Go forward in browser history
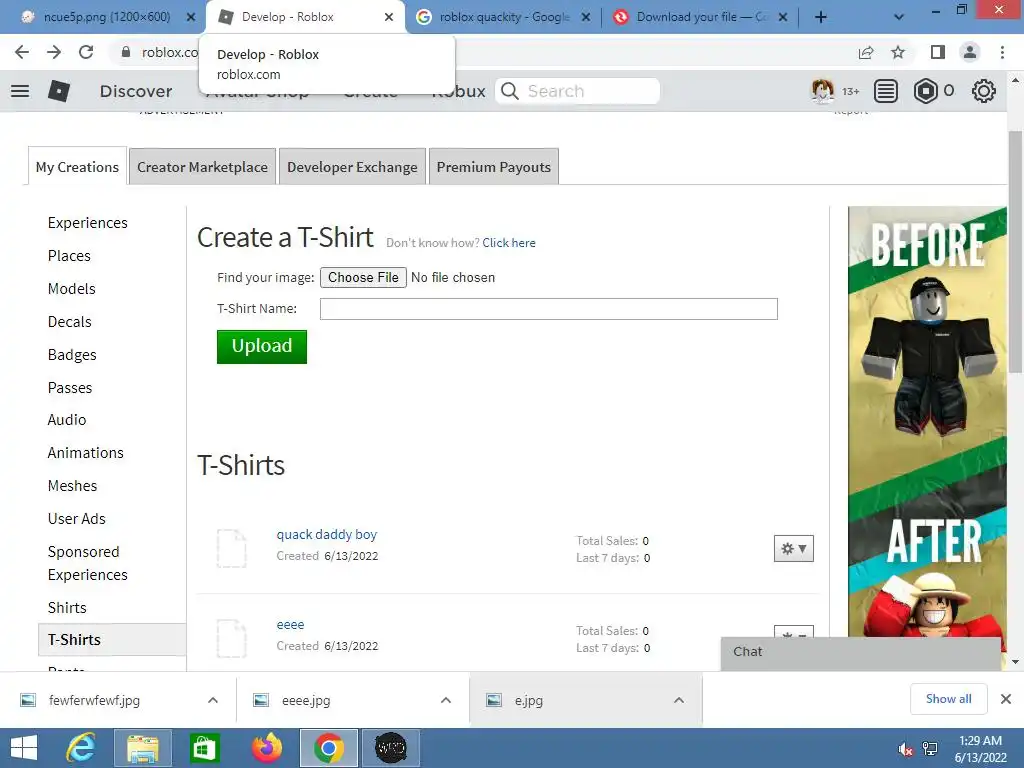 [54, 52]
